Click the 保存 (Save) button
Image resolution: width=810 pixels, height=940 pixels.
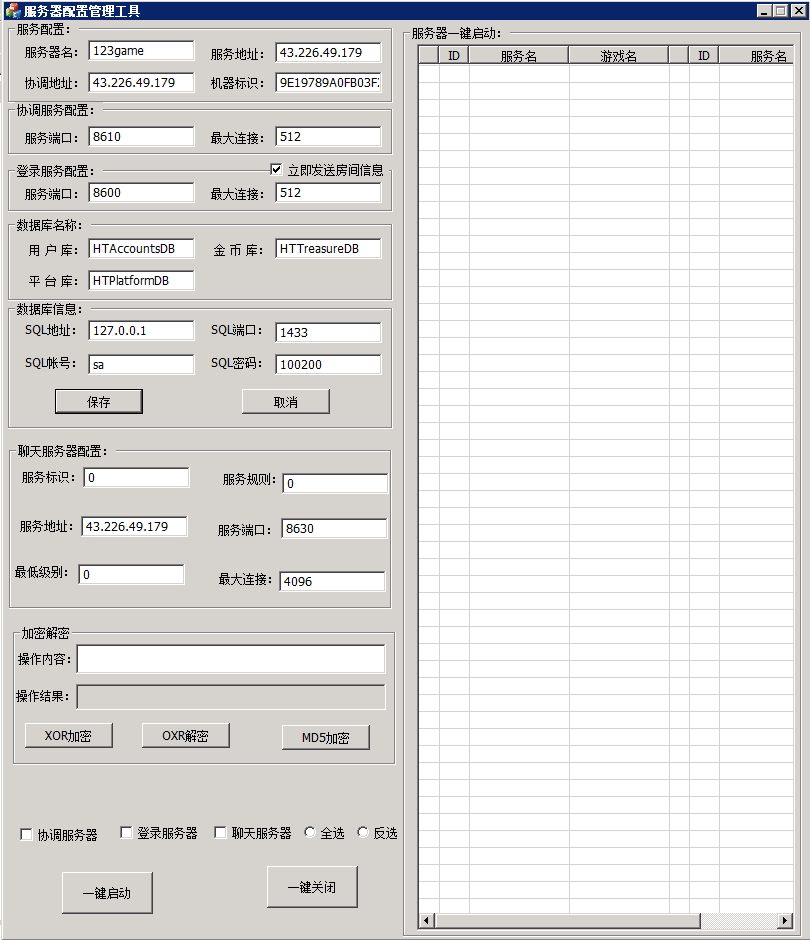98,401
